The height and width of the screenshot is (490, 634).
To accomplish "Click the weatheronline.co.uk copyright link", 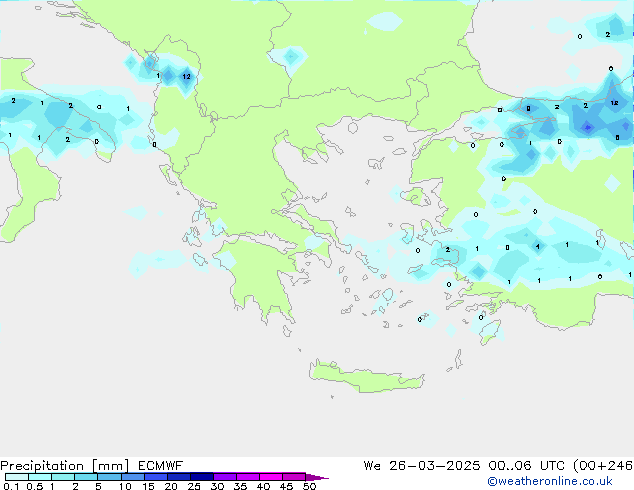I will pos(550,481).
